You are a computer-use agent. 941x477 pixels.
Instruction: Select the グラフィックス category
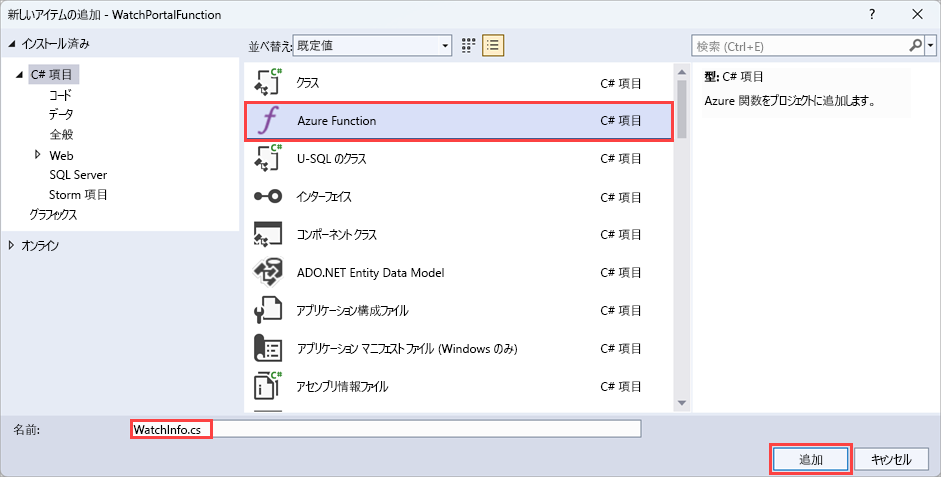(x=53, y=214)
